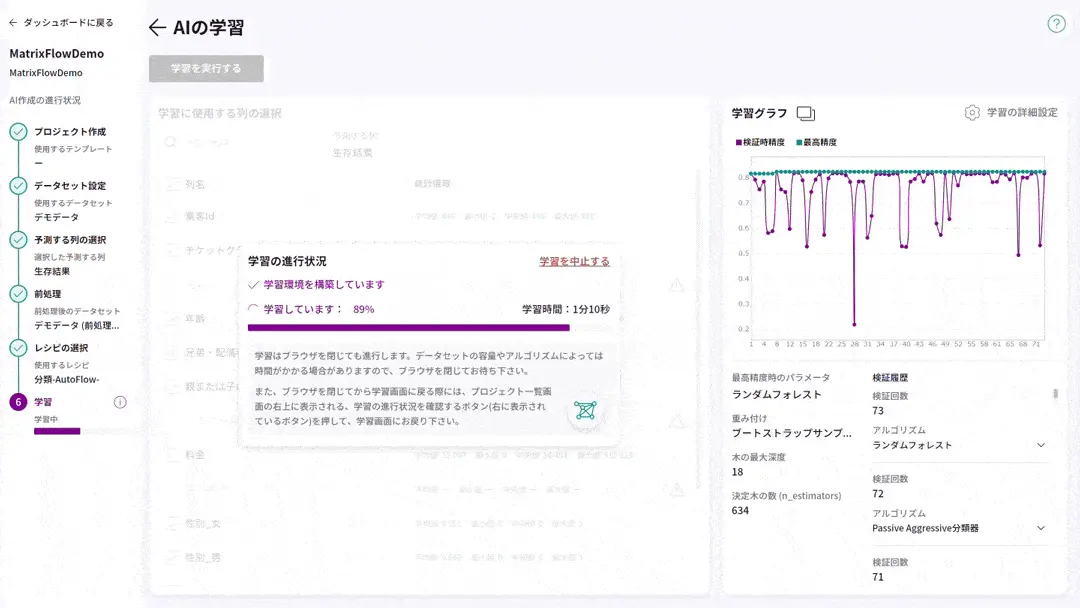This screenshot has height=608, width=1080.
Task: Select the データセット設定 step in sidebar
Action: pos(70,186)
